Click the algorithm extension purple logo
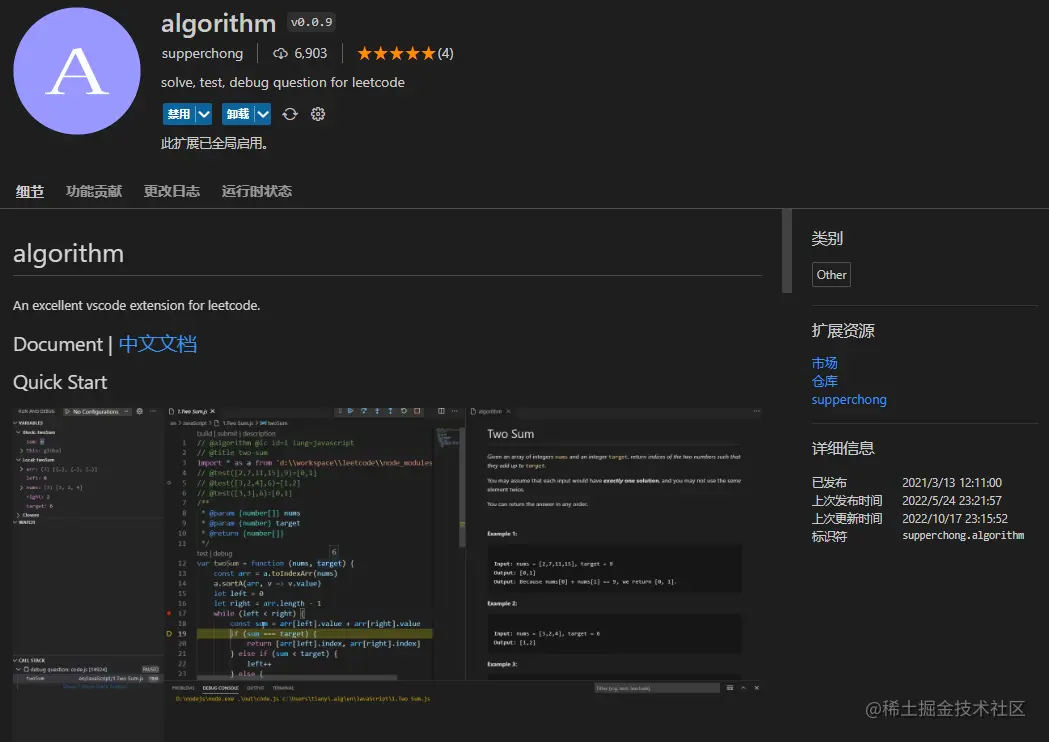The height and width of the screenshot is (742, 1049). click(77, 71)
